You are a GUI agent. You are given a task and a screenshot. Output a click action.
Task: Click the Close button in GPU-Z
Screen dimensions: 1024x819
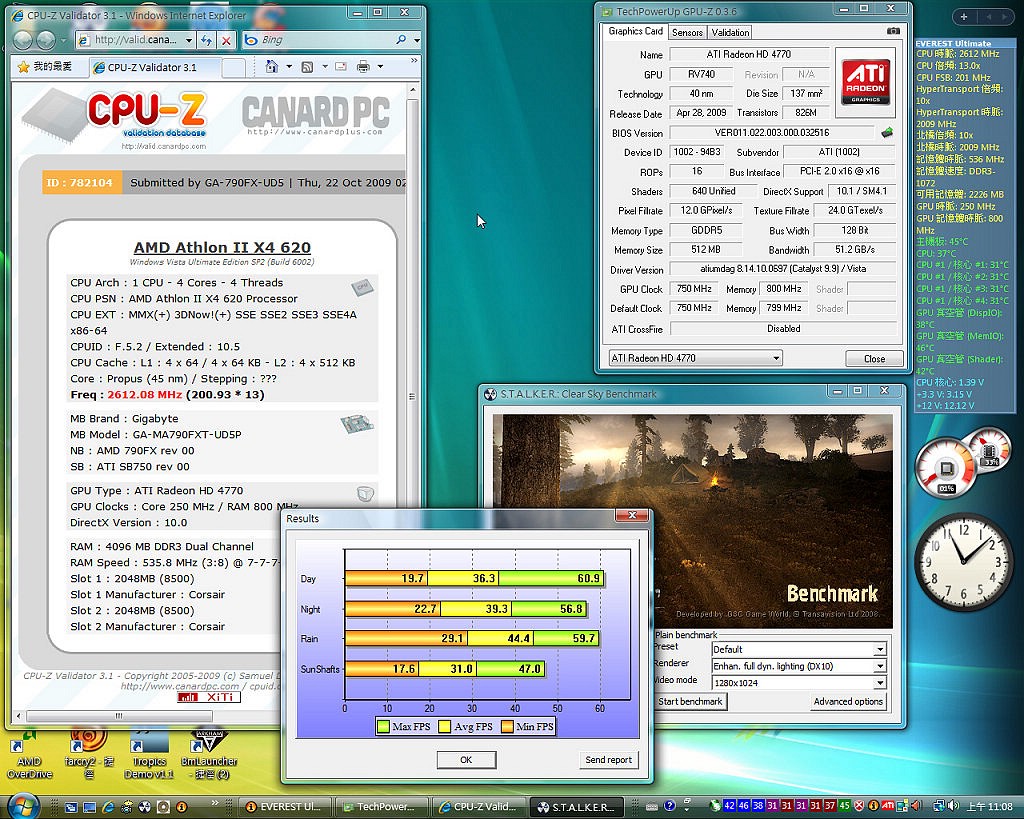click(874, 359)
